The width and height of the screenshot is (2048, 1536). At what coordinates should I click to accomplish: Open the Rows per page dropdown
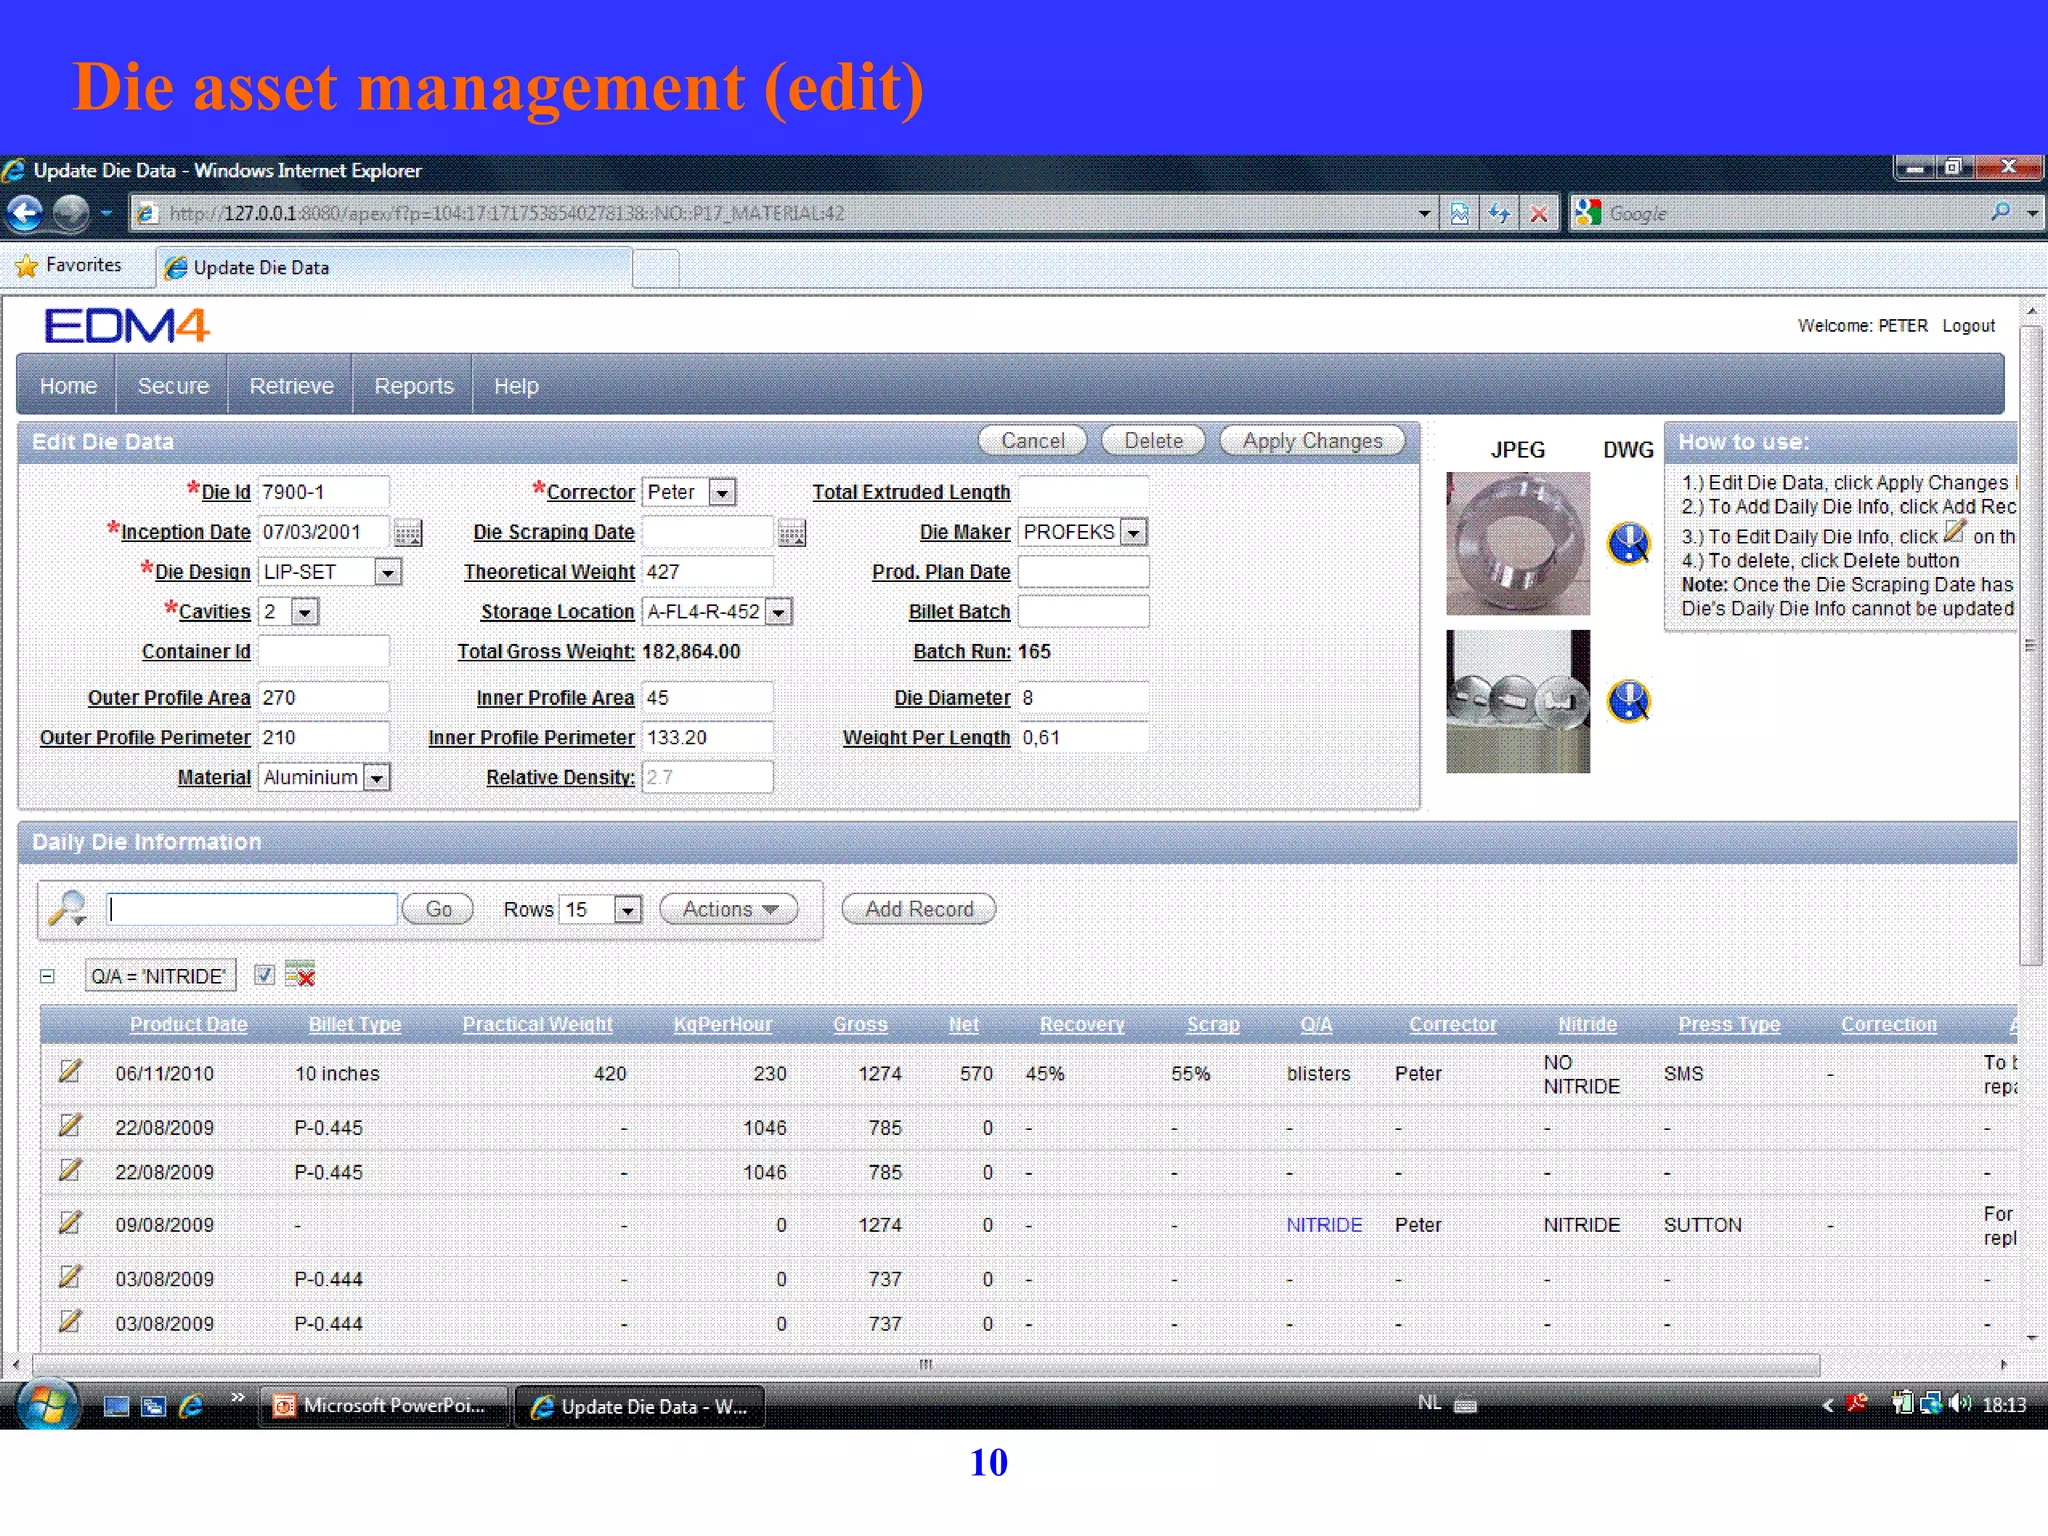pos(627,910)
